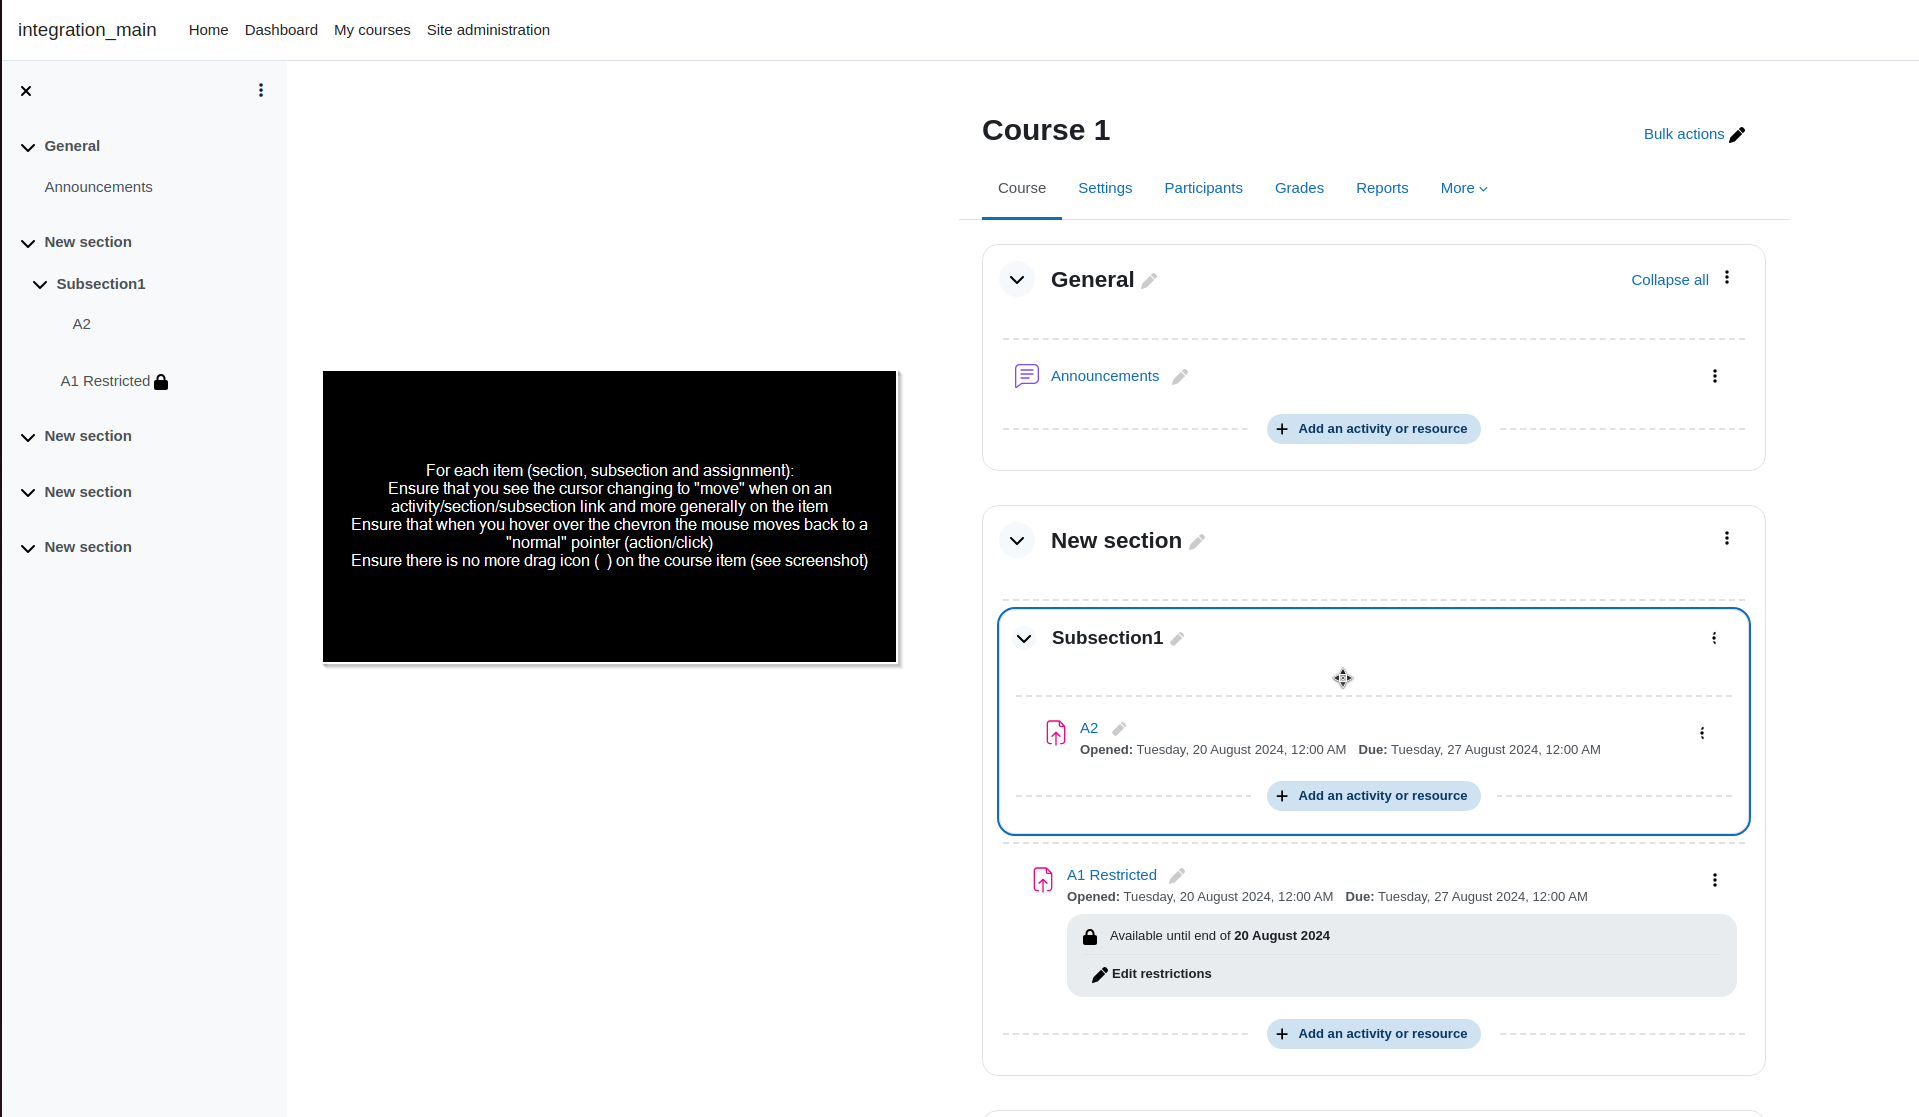Open New section three-dot menu
Image resolution: width=1919 pixels, height=1117 pixels.
1726,538
